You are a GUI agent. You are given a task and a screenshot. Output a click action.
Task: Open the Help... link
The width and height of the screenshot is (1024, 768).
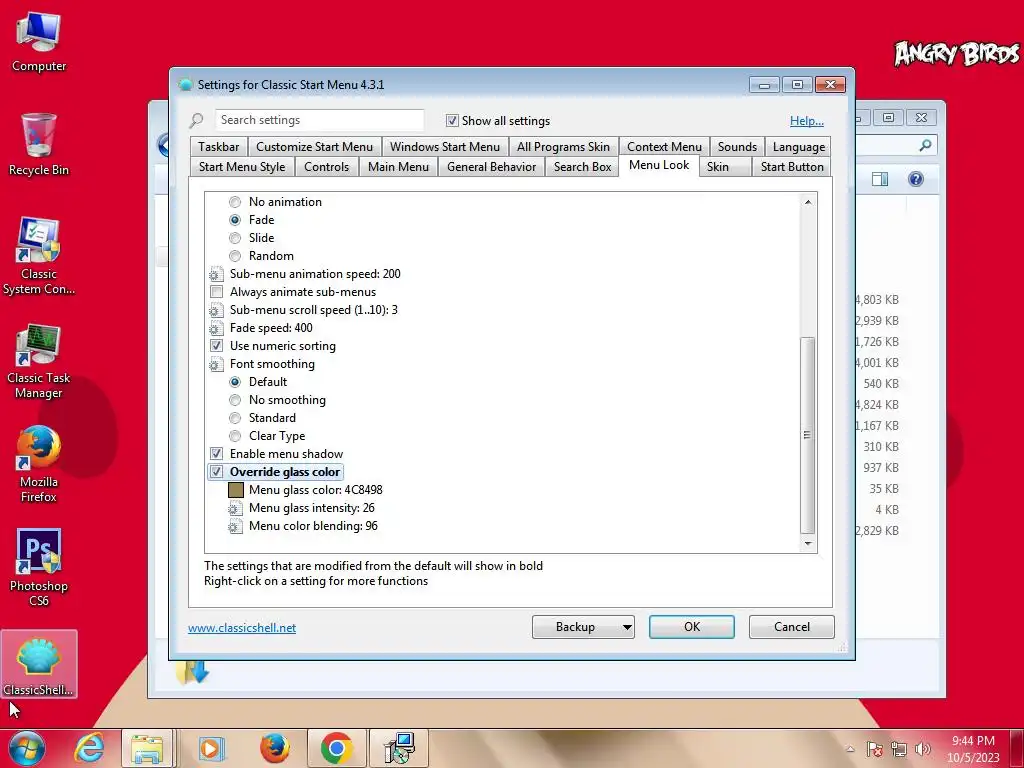tap(807, 121)
